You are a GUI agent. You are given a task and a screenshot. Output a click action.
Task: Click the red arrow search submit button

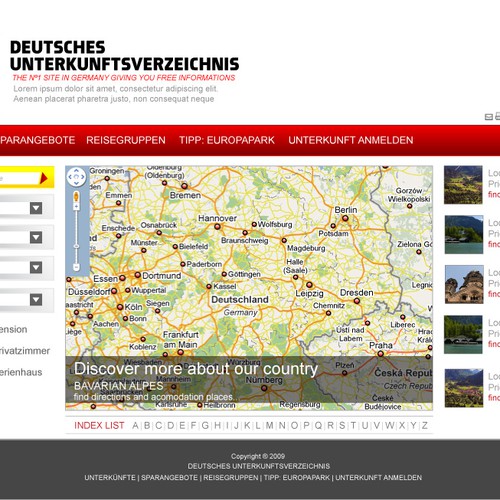(44, 178)
